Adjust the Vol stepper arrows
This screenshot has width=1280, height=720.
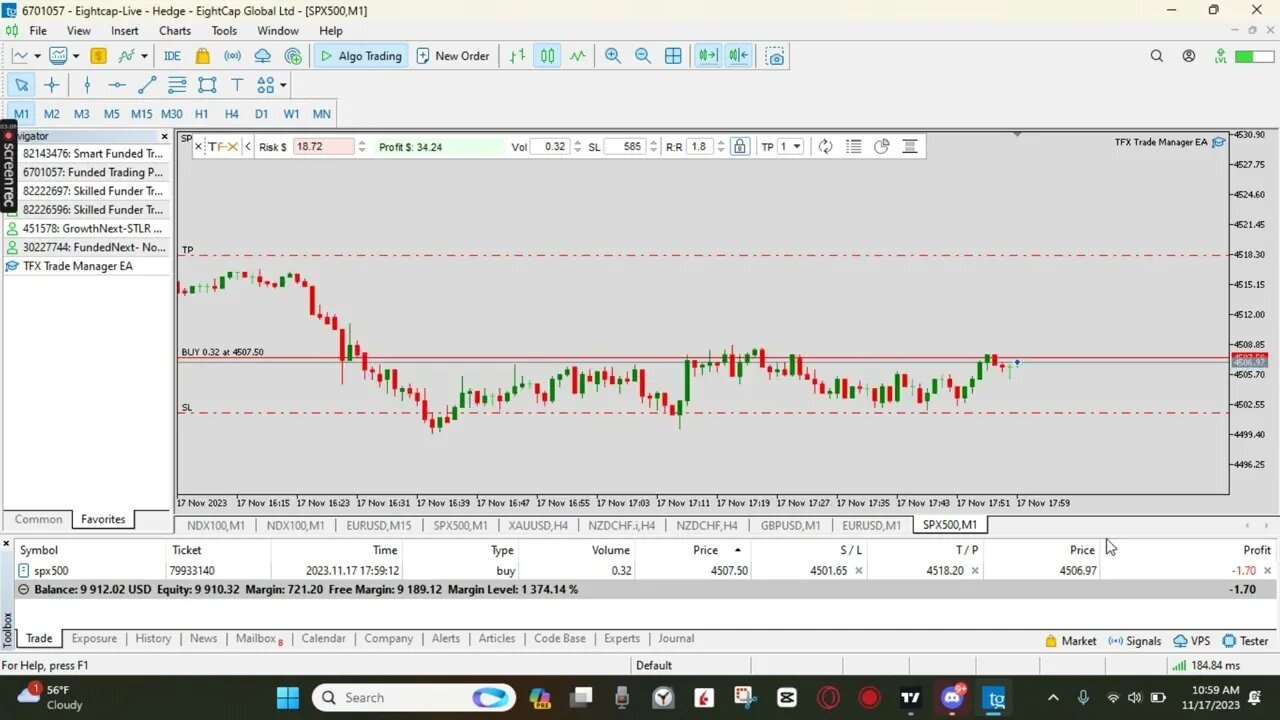click(x=577, y=146)
